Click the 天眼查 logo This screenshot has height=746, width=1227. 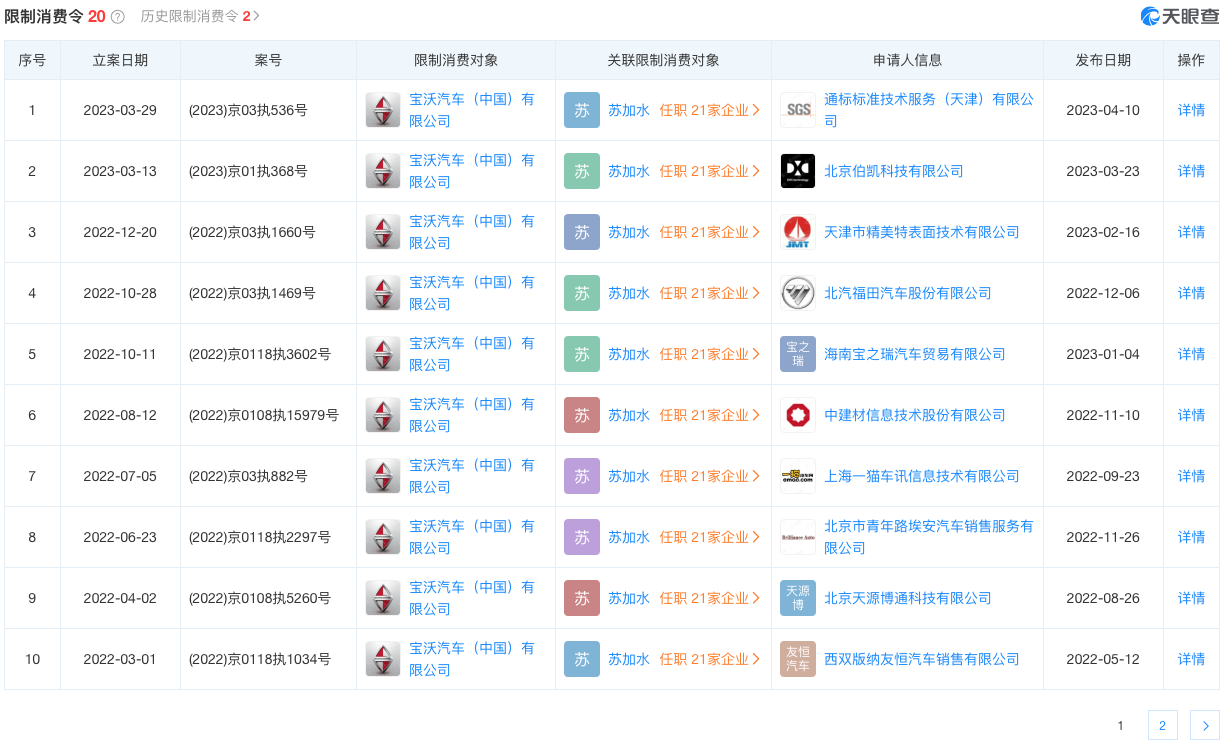coord(1180,16)
